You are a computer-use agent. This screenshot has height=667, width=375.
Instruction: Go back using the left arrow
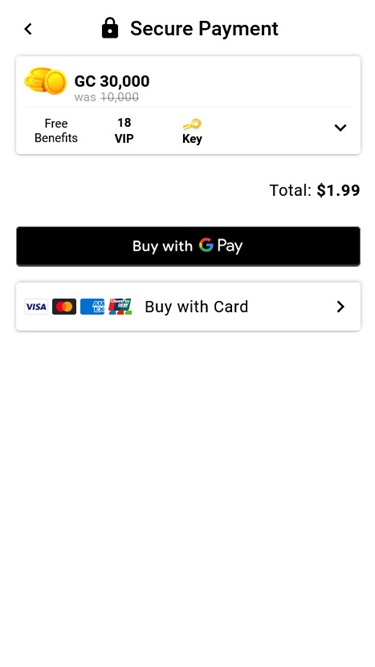pyautogui.click(x=28, y=29)
